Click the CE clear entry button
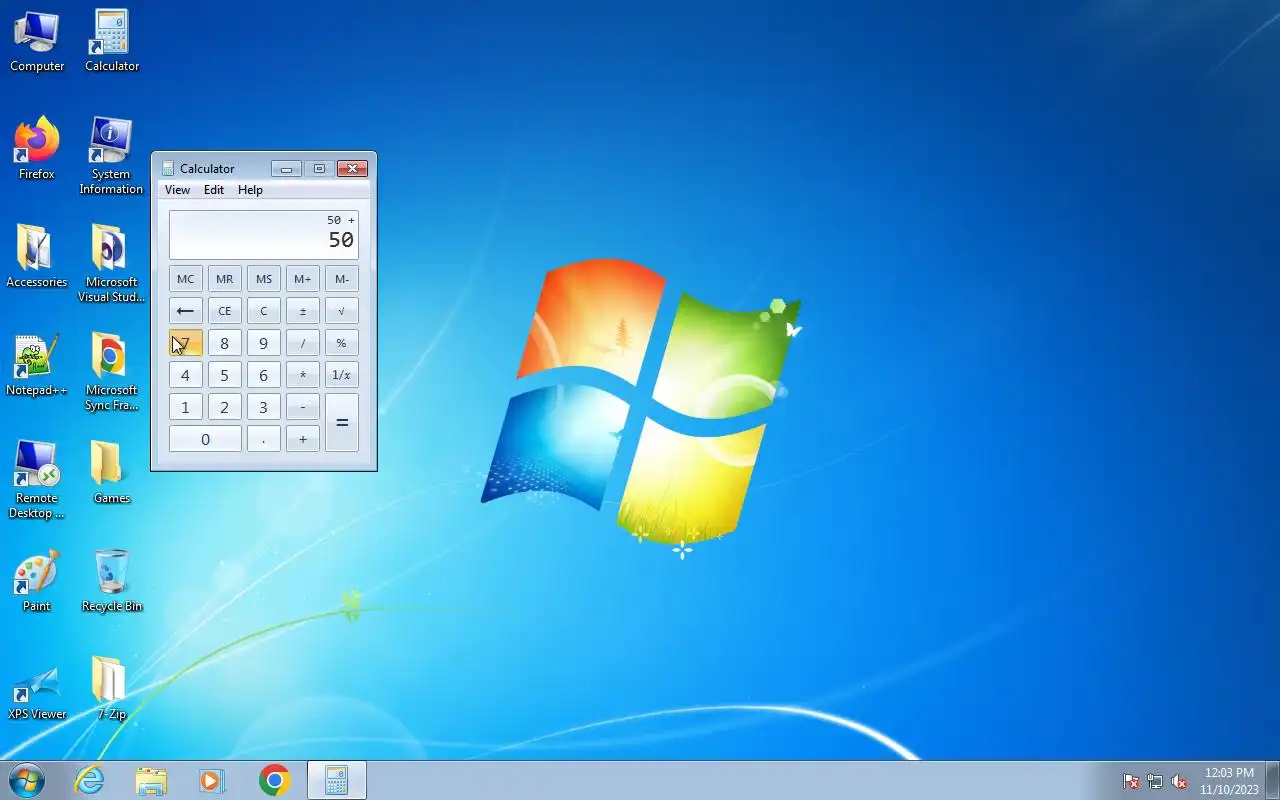This screenshot has width=1280, height=800. point(224,311)
